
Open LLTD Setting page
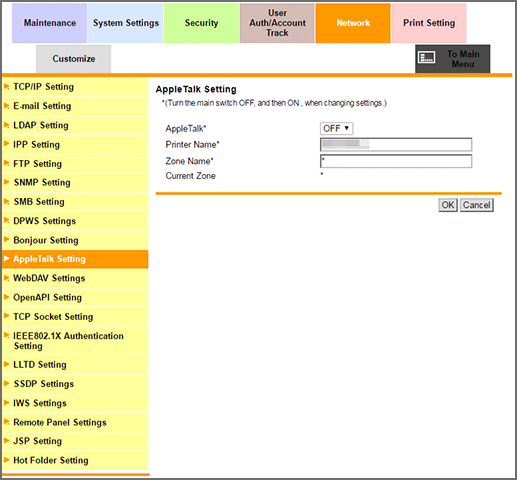pyautogui.click(x=75, y=365)
